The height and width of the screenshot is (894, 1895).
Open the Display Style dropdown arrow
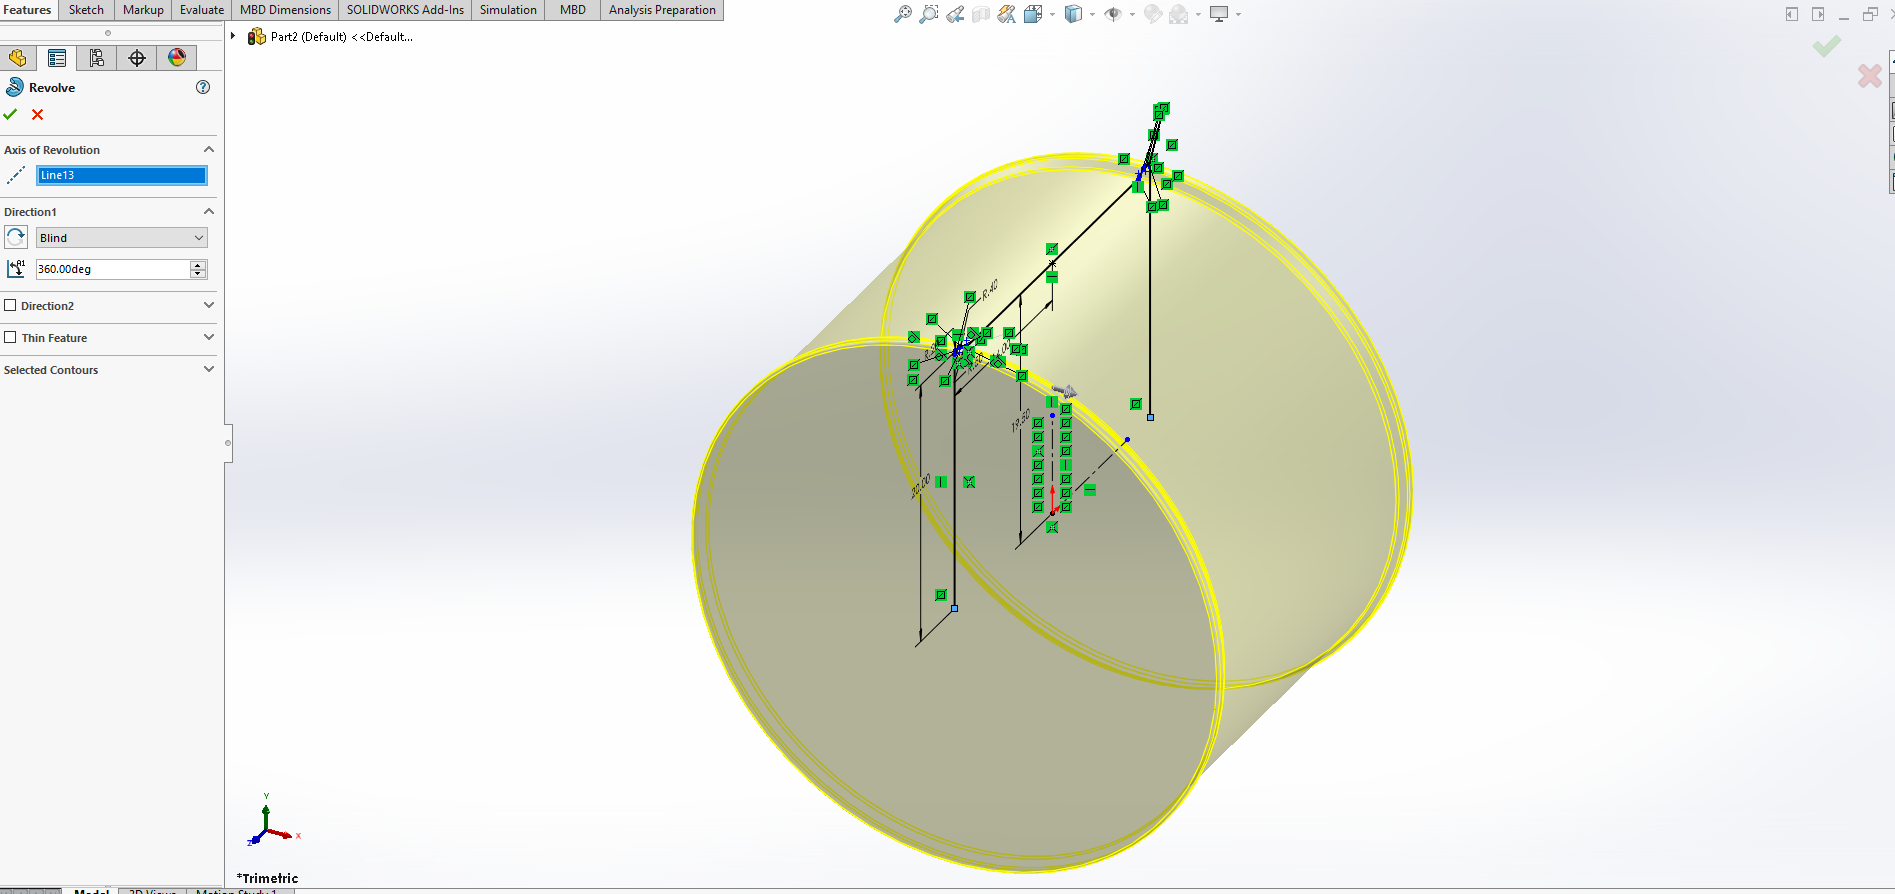pyautogui.click(x=1092, y=14)
